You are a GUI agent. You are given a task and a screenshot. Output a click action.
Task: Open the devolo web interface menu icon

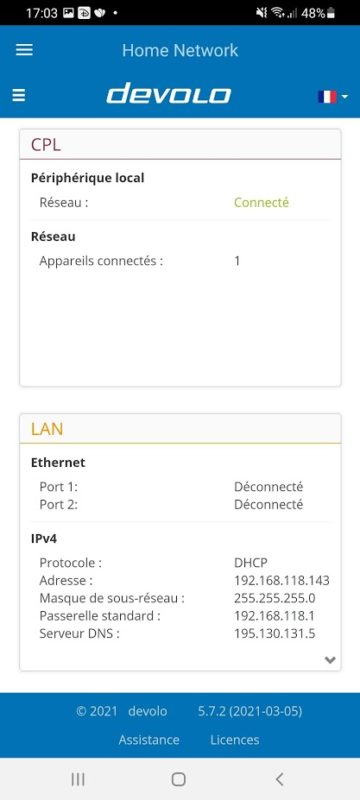coord(19,95)
